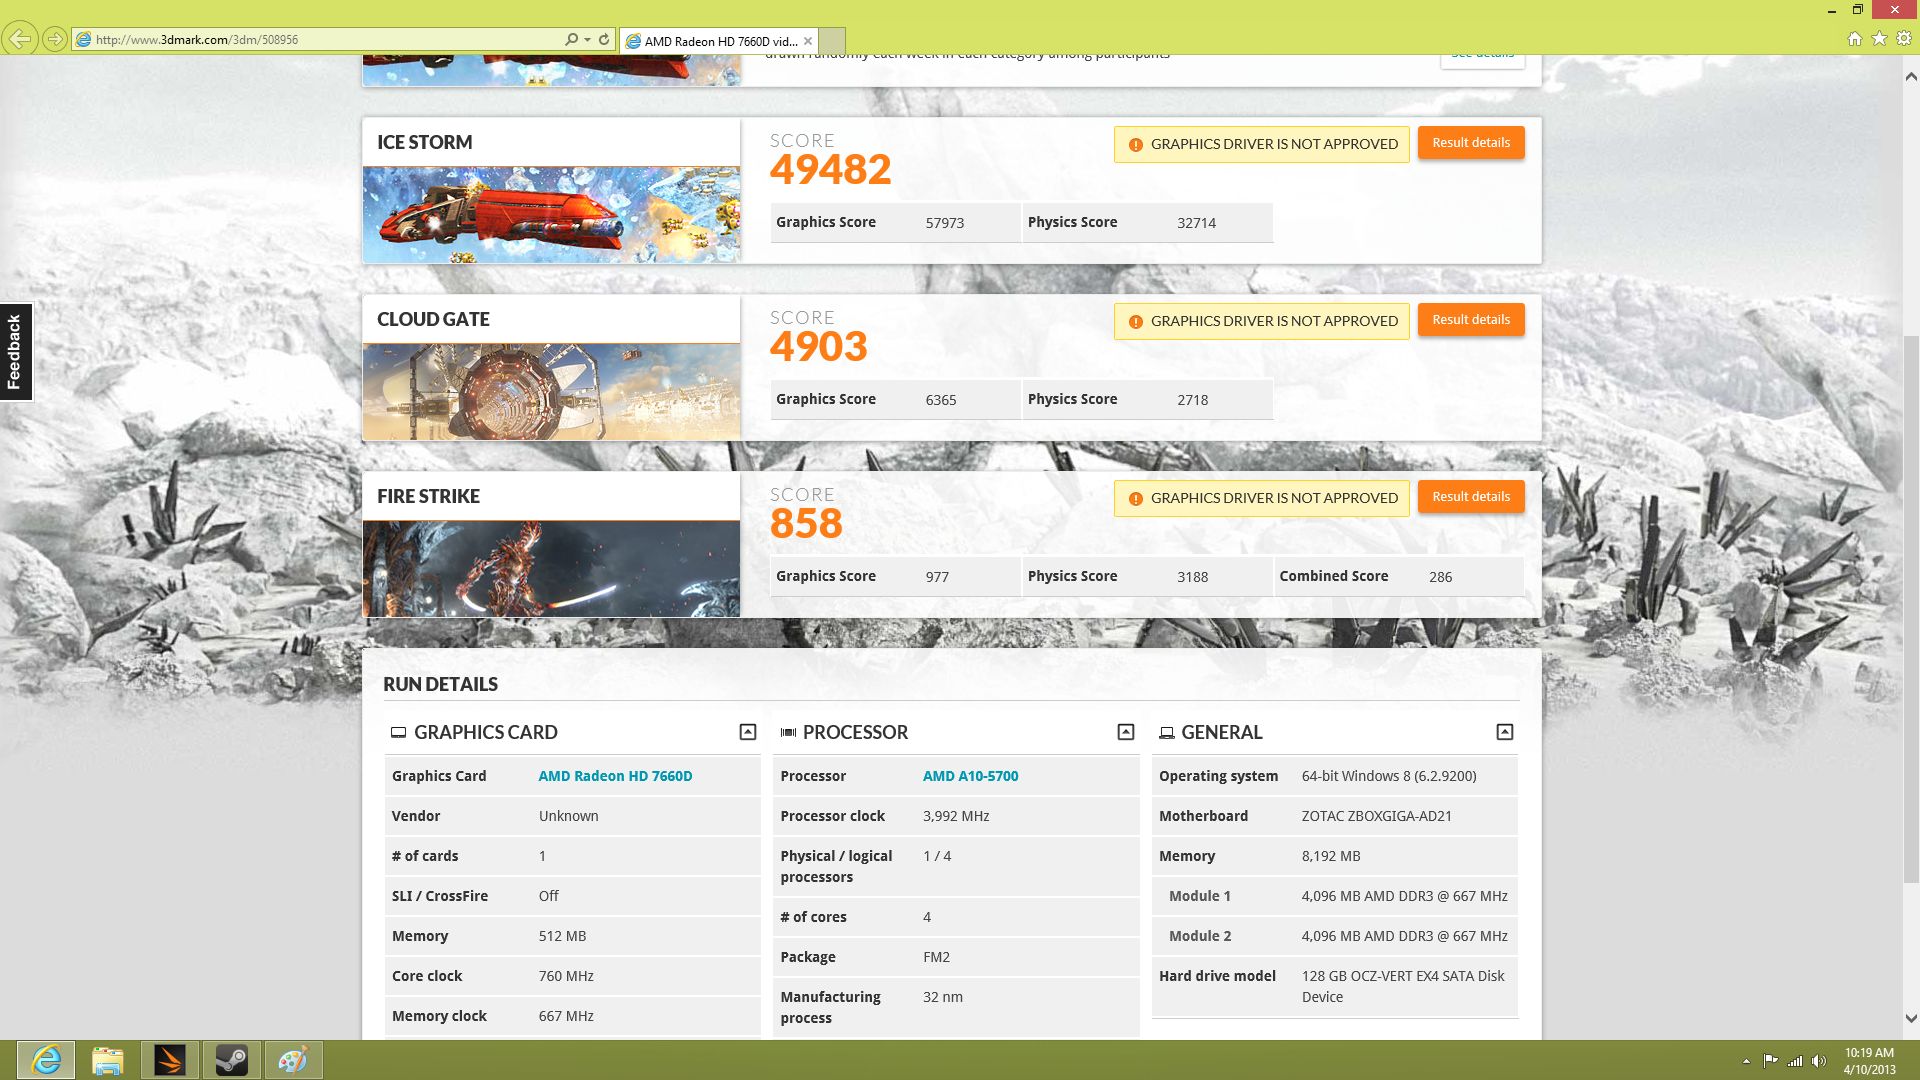Screen dimensions: 1920x1080
Task: Click the Ice Storm Graphics Score value 57973
Action: [945, 223]
